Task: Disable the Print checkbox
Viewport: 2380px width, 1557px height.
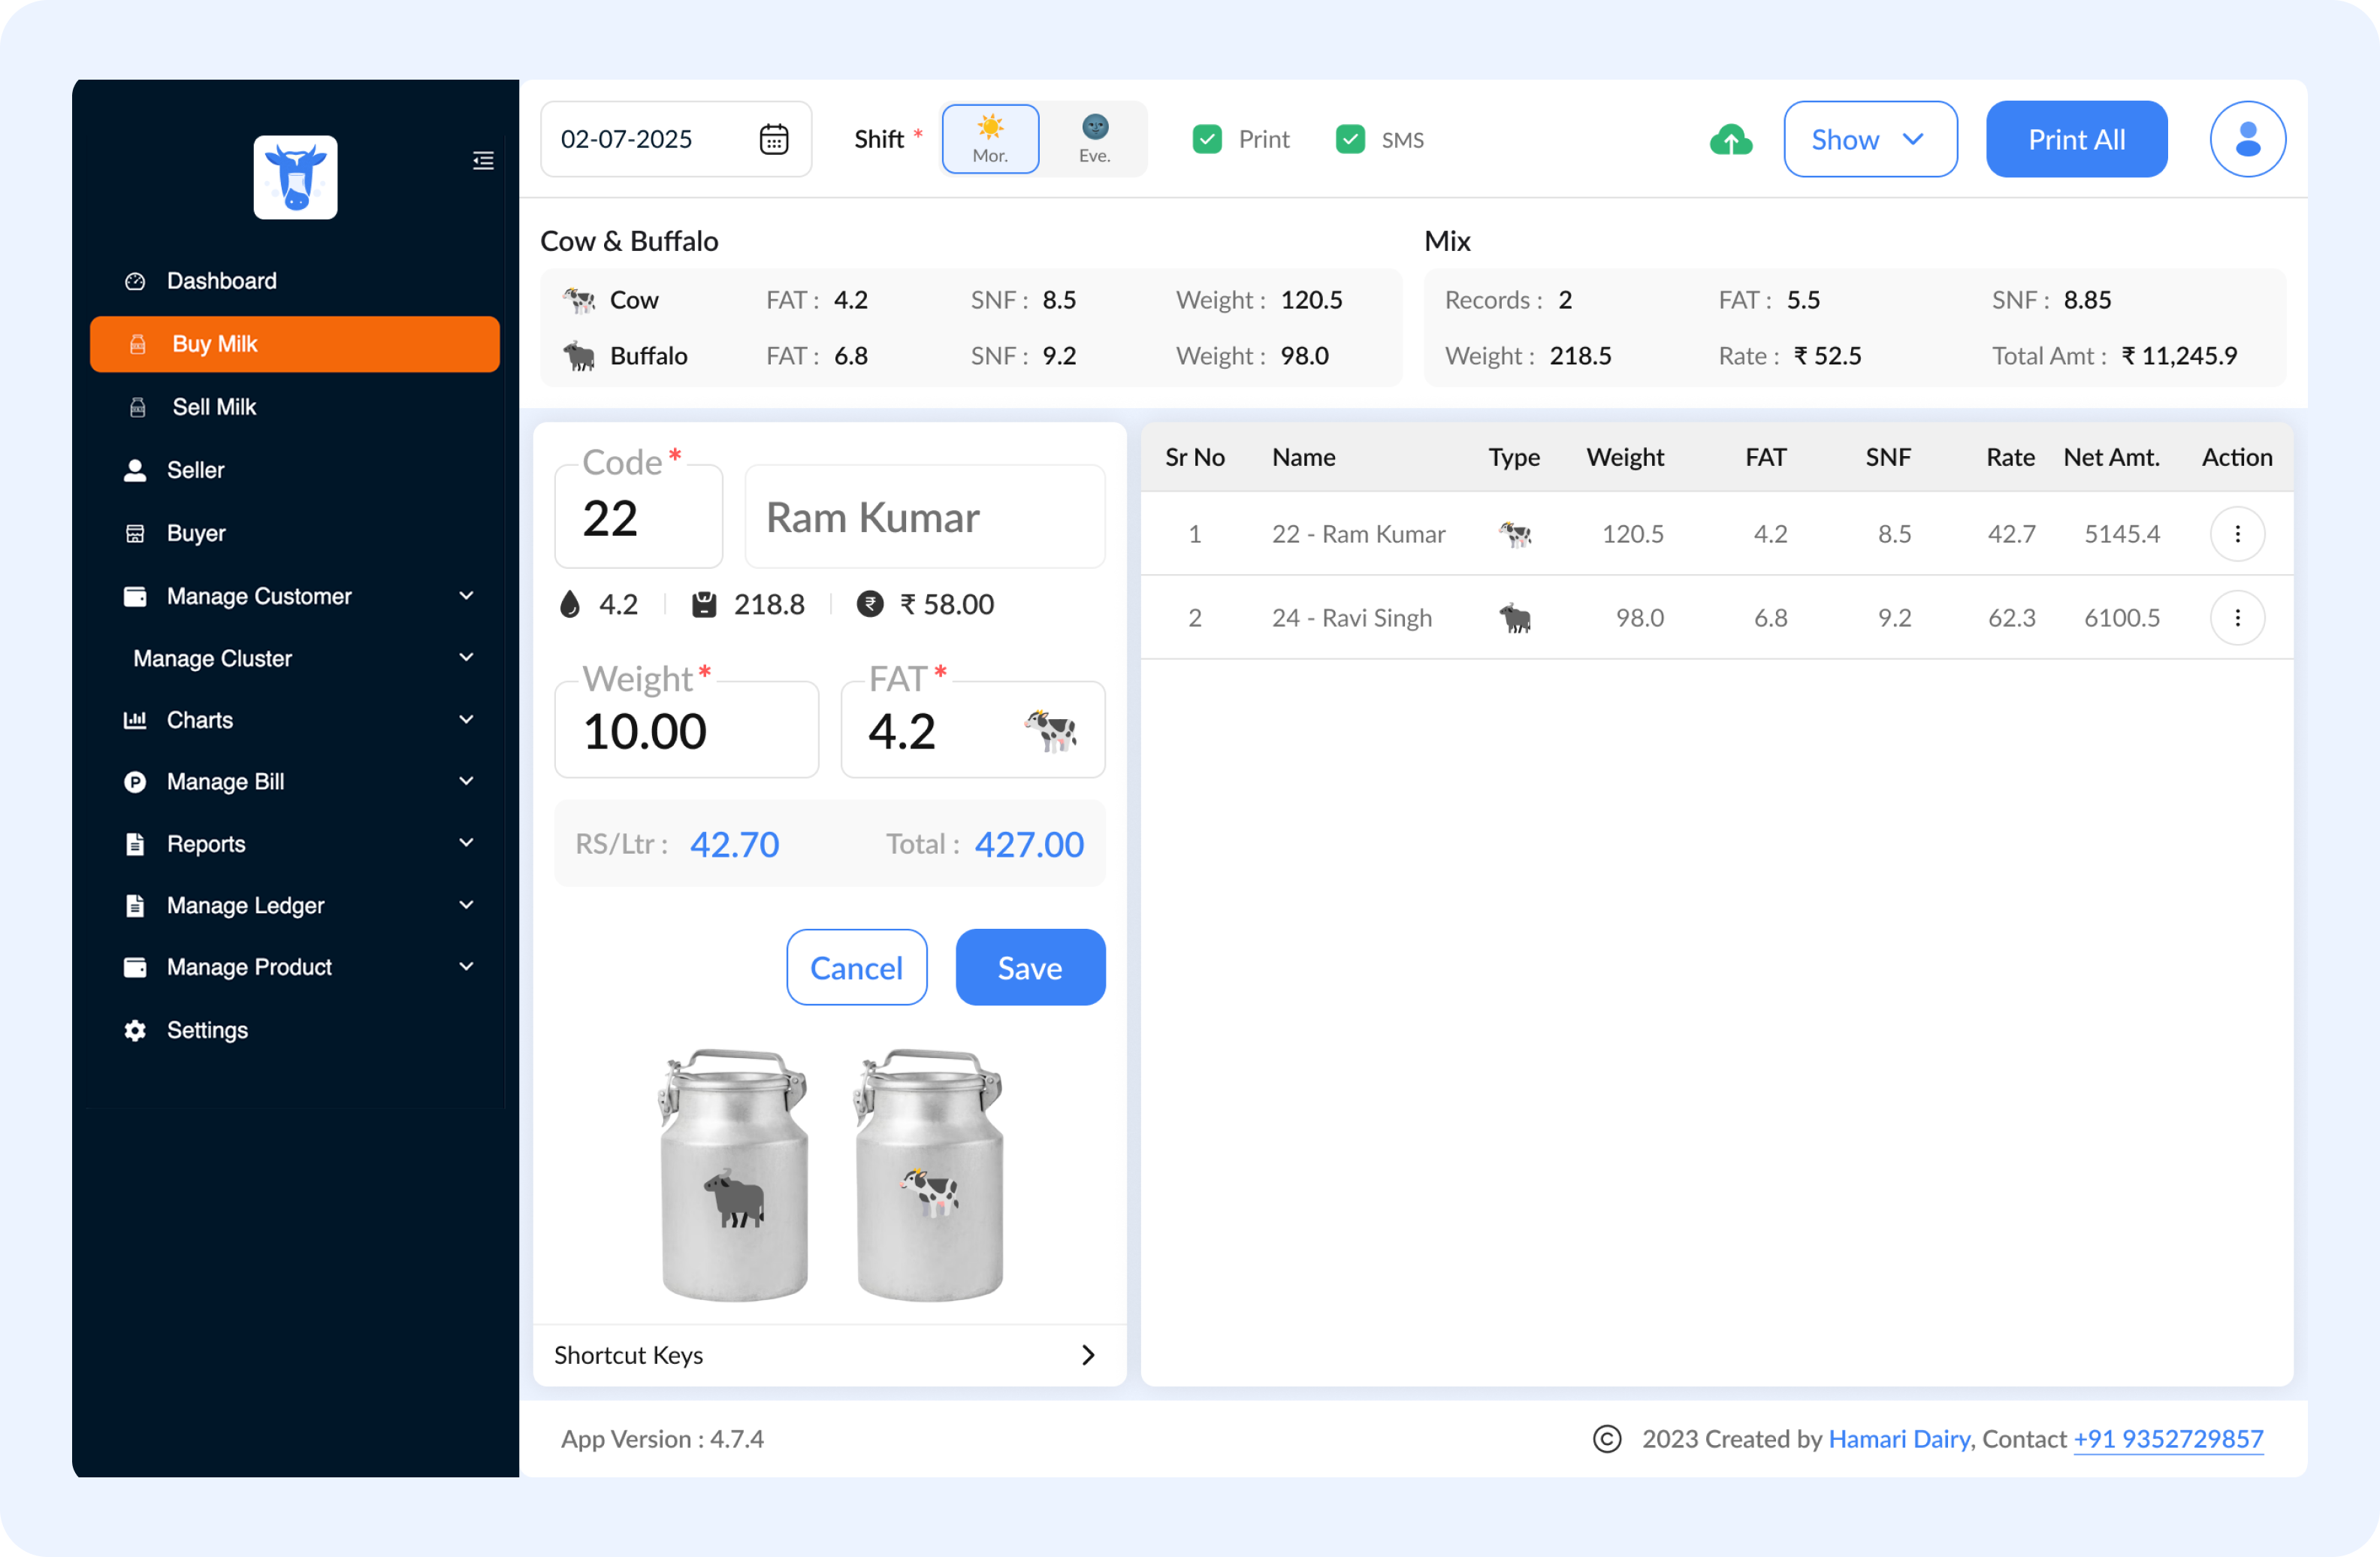Action: [1207, 139]
